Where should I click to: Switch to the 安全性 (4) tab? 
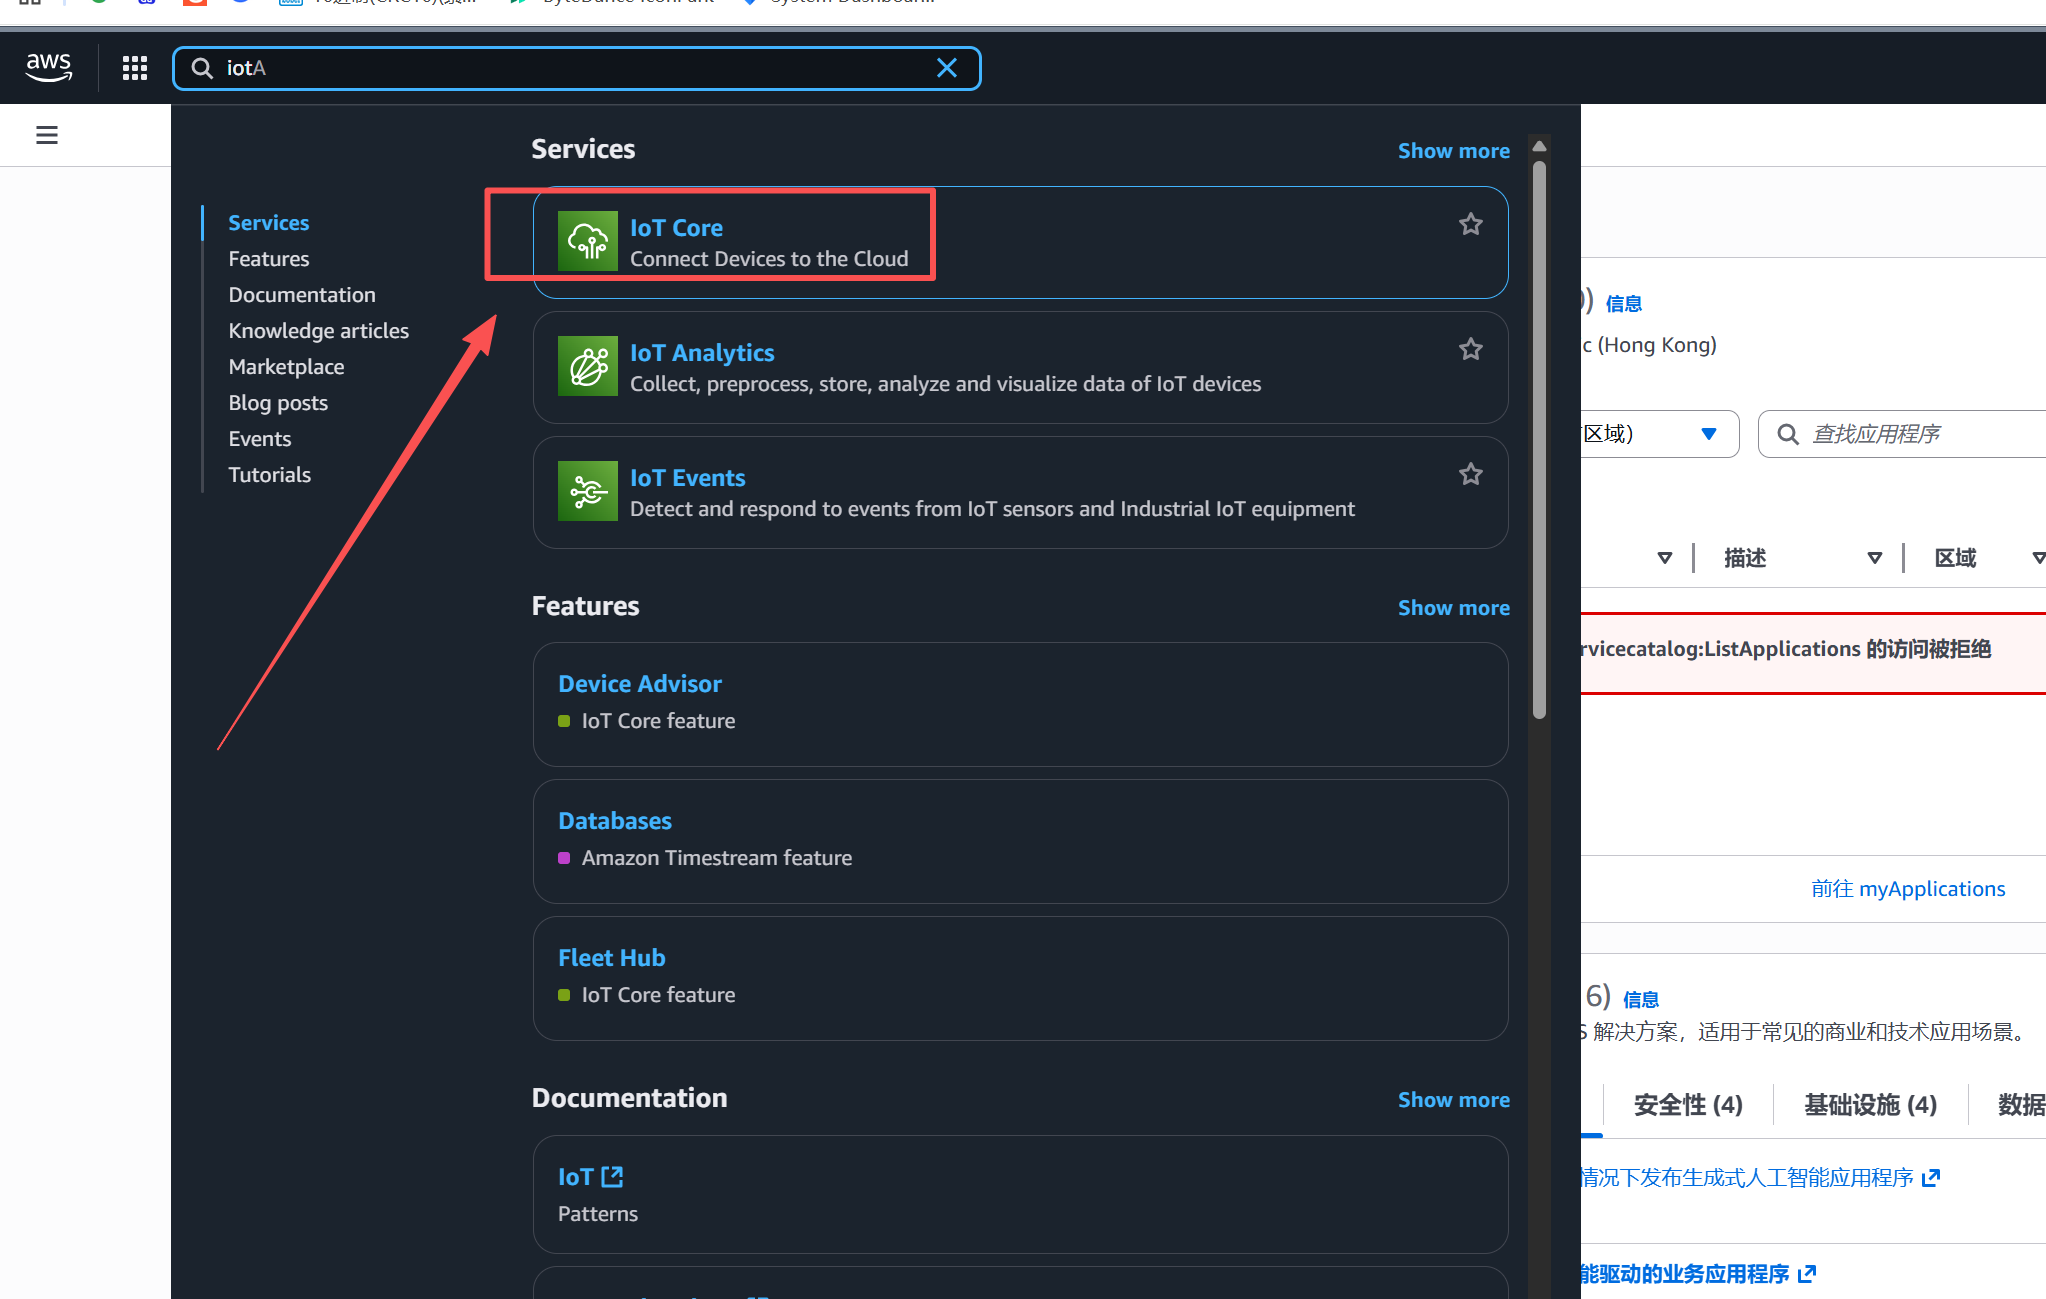pyautogui.click(x=1688, y=1105)
